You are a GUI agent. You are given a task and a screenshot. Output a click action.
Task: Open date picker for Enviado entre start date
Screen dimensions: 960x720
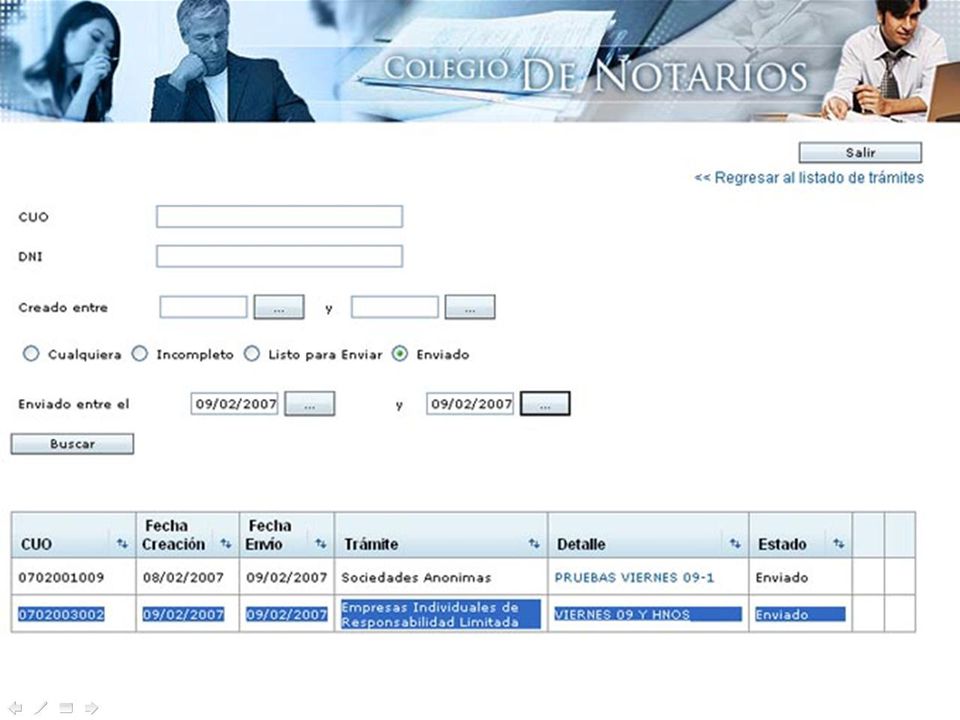(310, 404)
